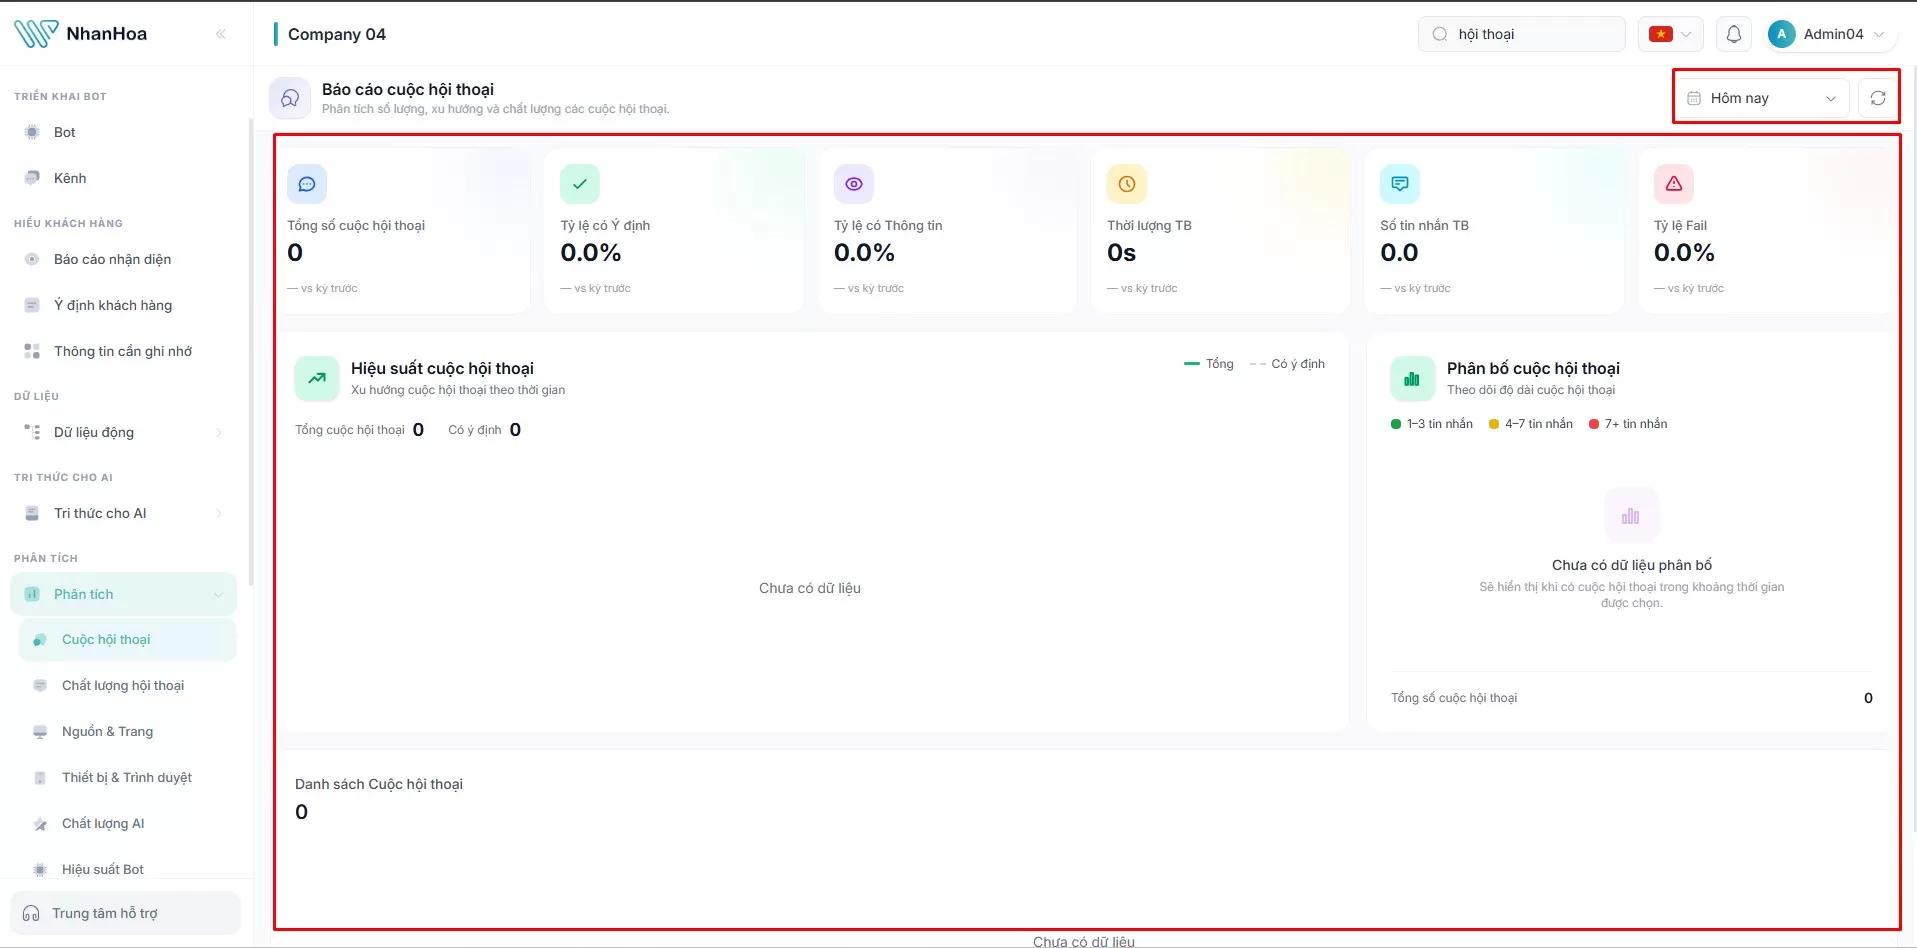Collapse the sidebar with double-chevron icon

[x=221, y=34]
